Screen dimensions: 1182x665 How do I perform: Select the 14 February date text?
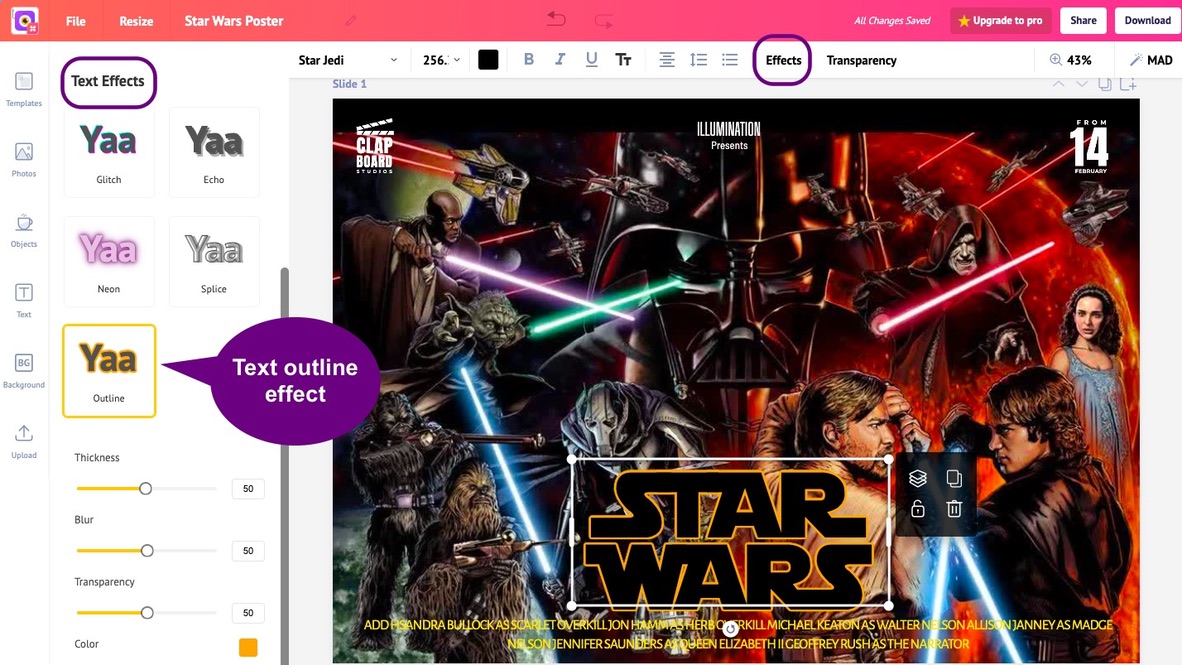point(1089,146)
